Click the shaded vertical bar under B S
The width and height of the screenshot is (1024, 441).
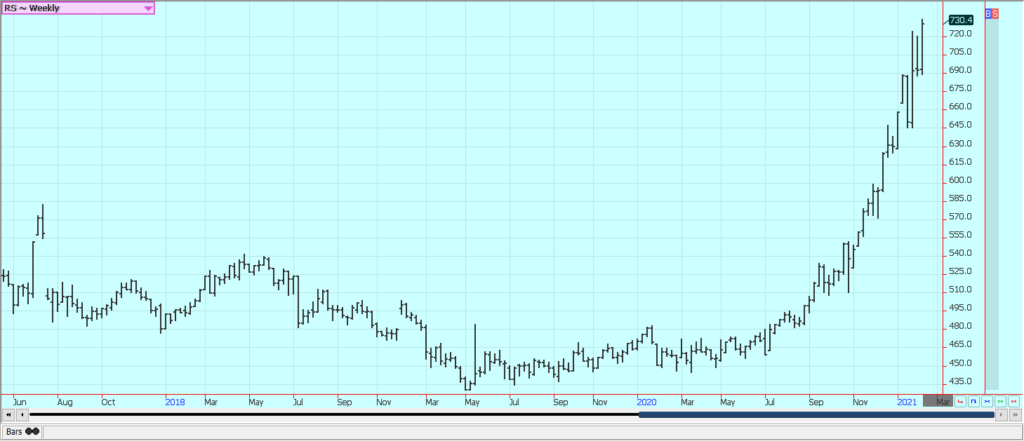[x=992, y=204]
